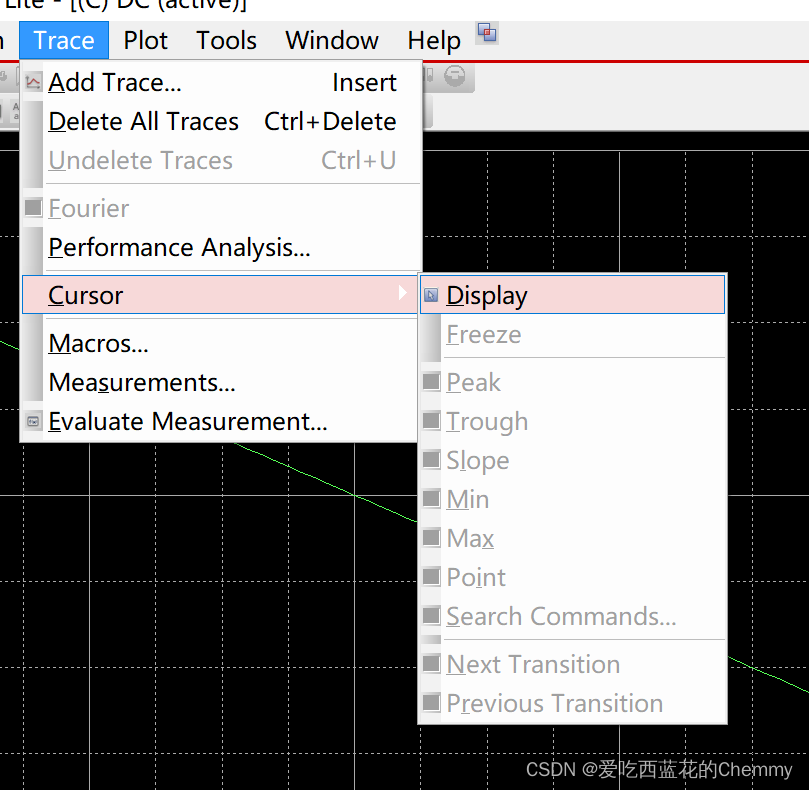The width and height of the screenshot is (809, 790).
Task: Open the Macros... dialog
Action: coord(98,344)
